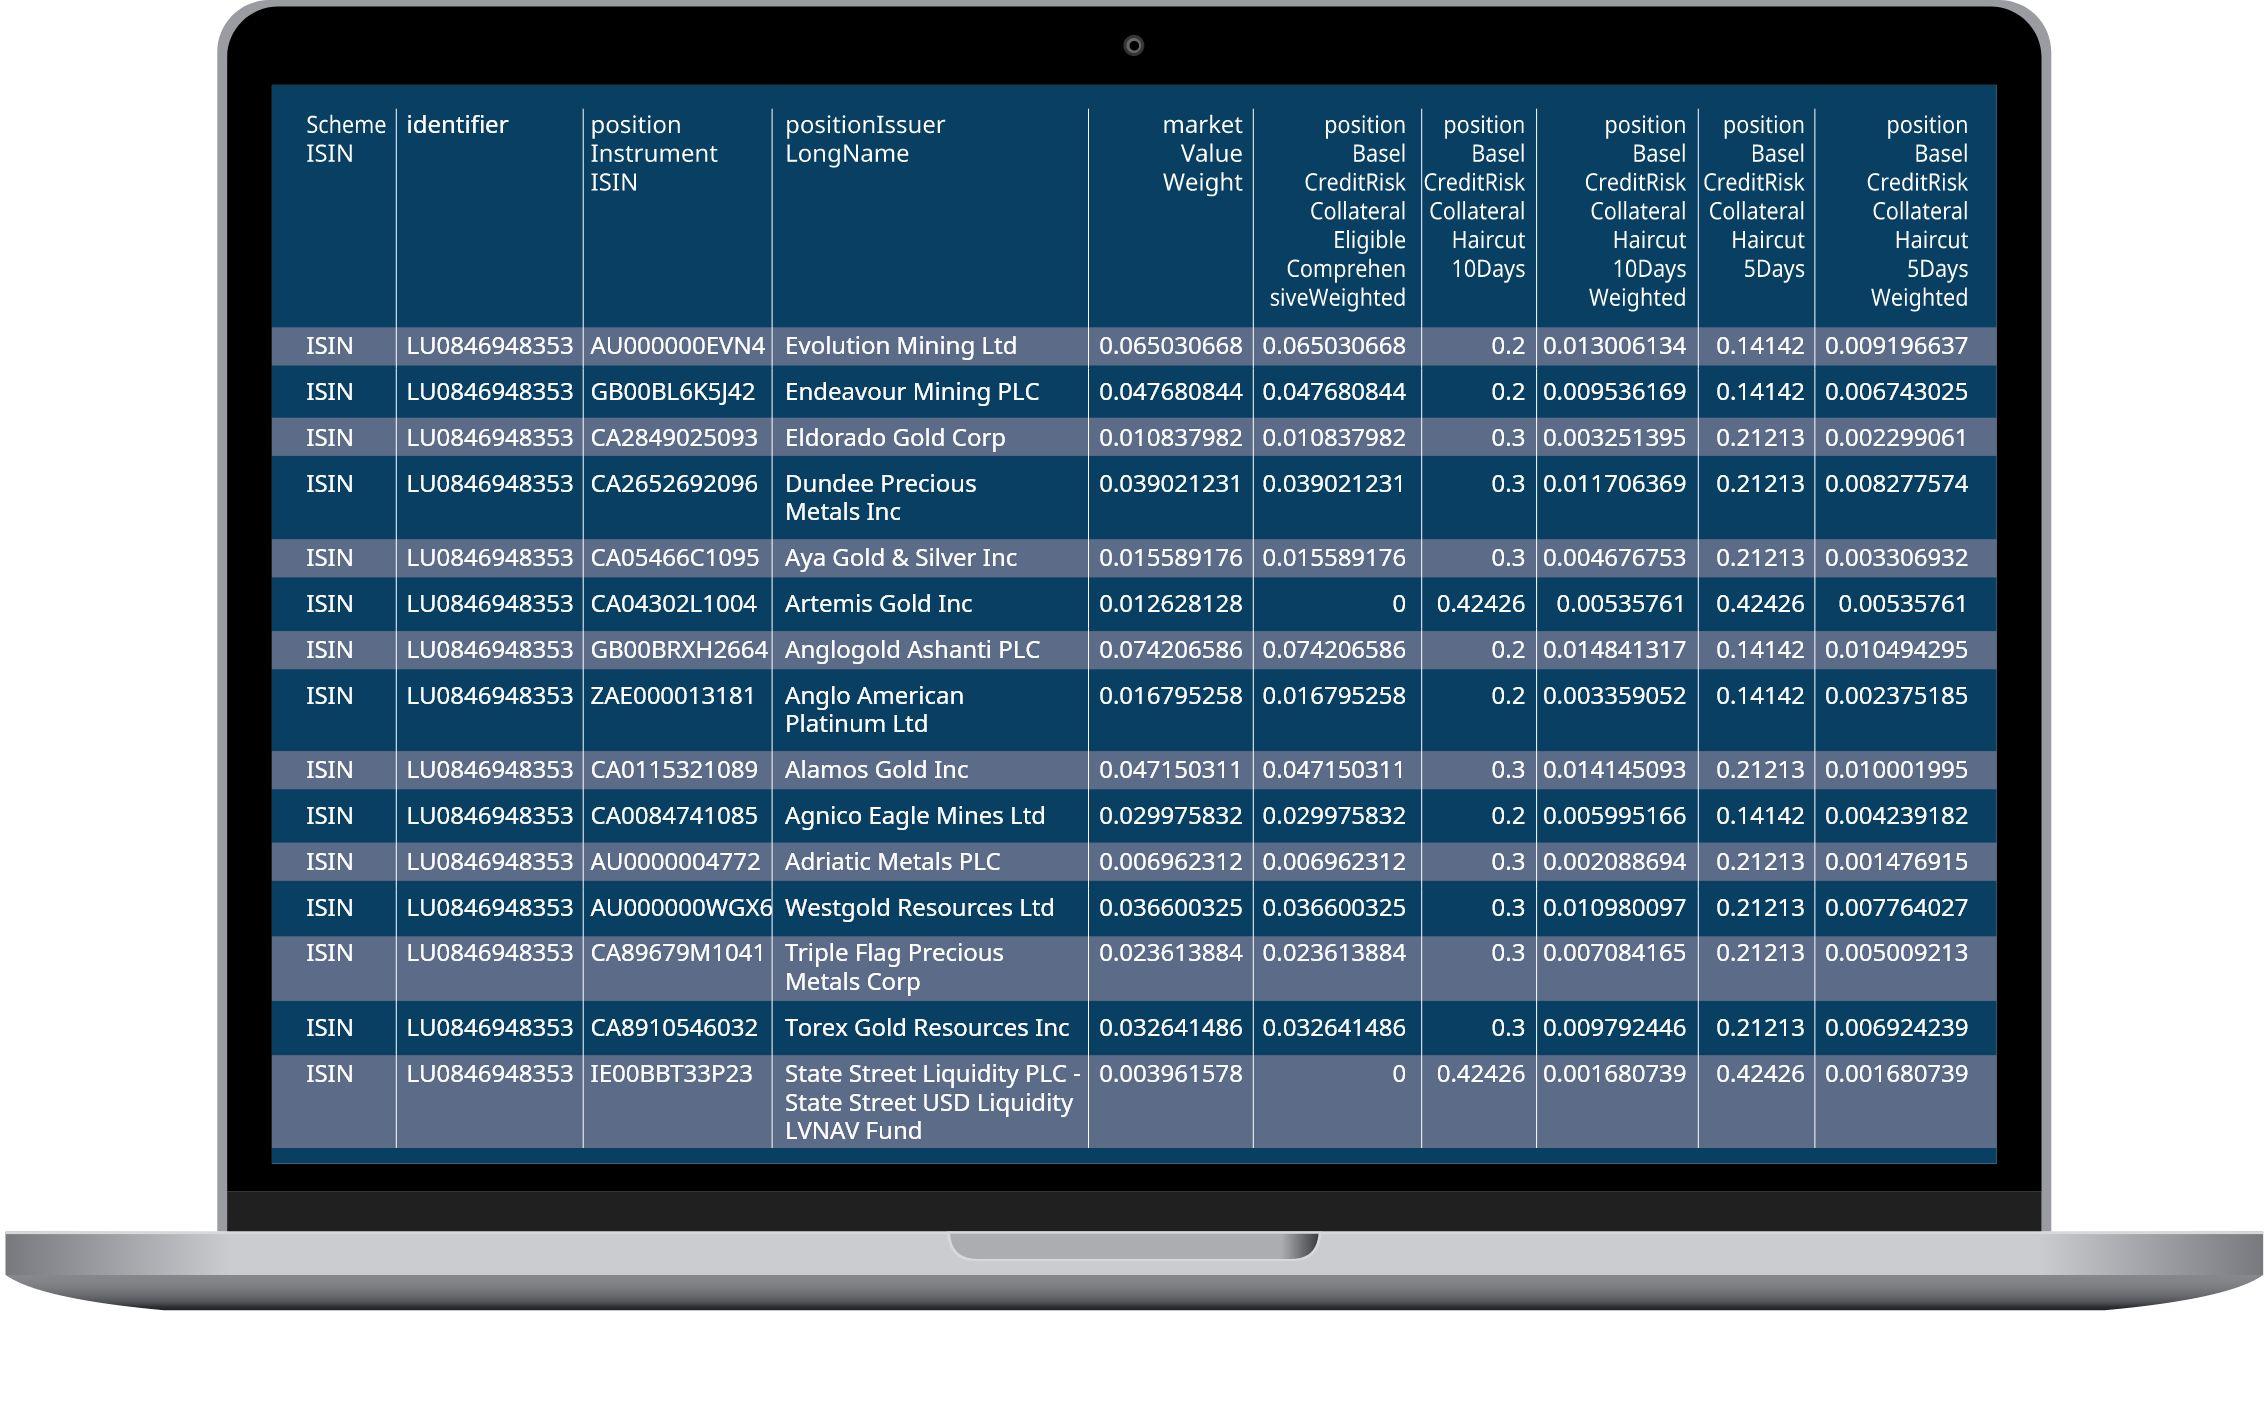Select the 10Days weighted value 0.011706369
This screenshot has width=2264, height=1406.
point(1614,484)
